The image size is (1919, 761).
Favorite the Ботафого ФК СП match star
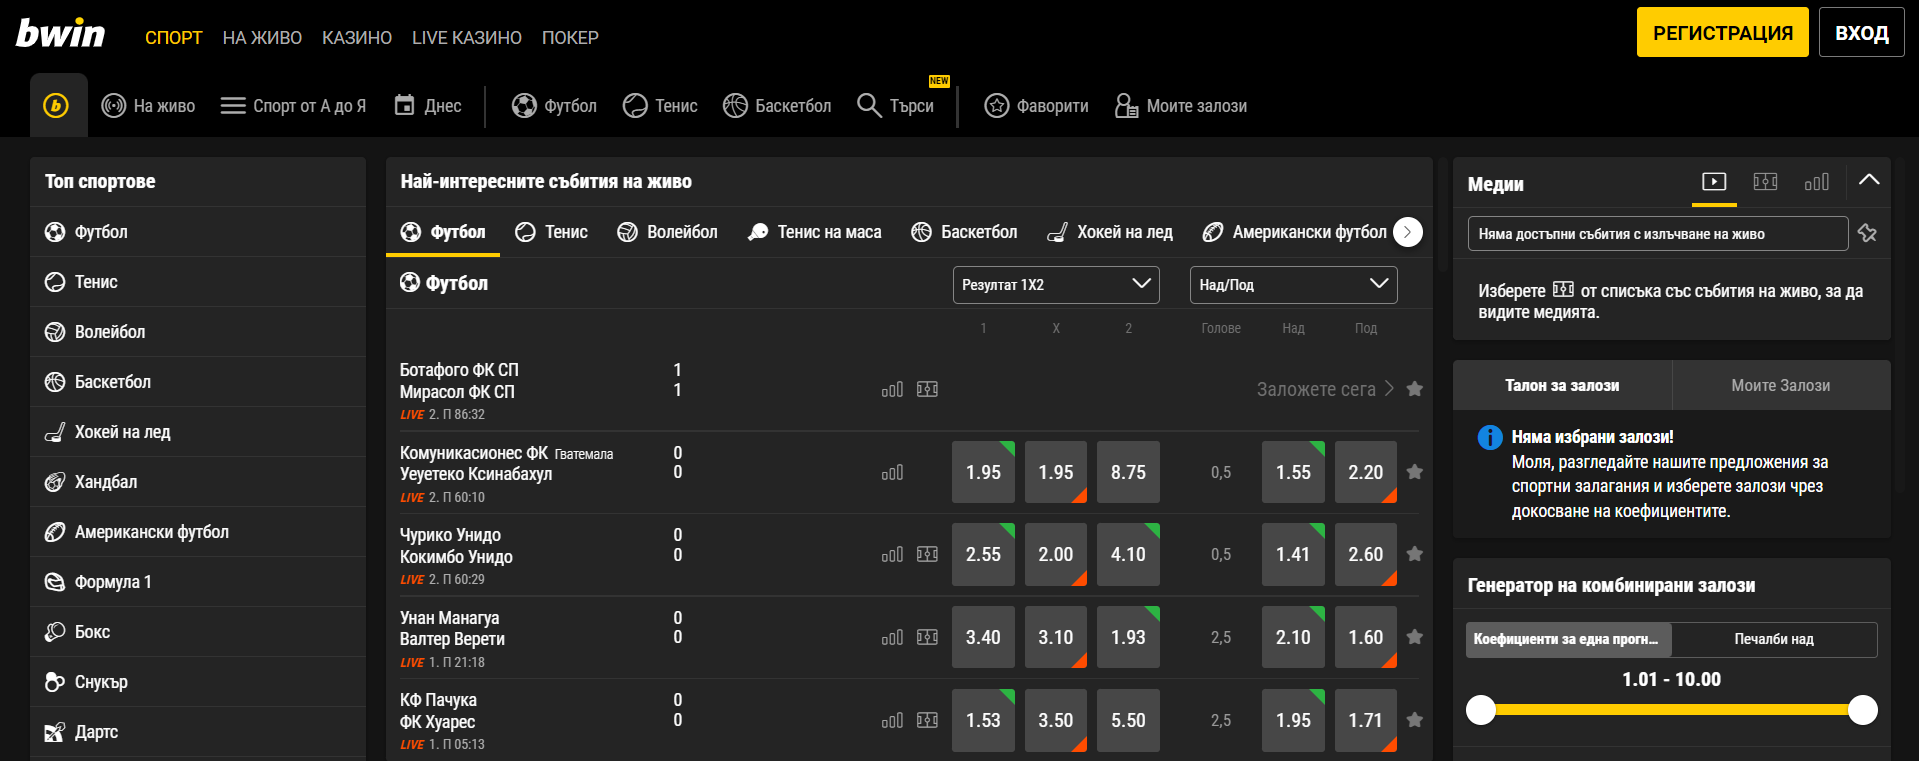[x=1414, y=389]
